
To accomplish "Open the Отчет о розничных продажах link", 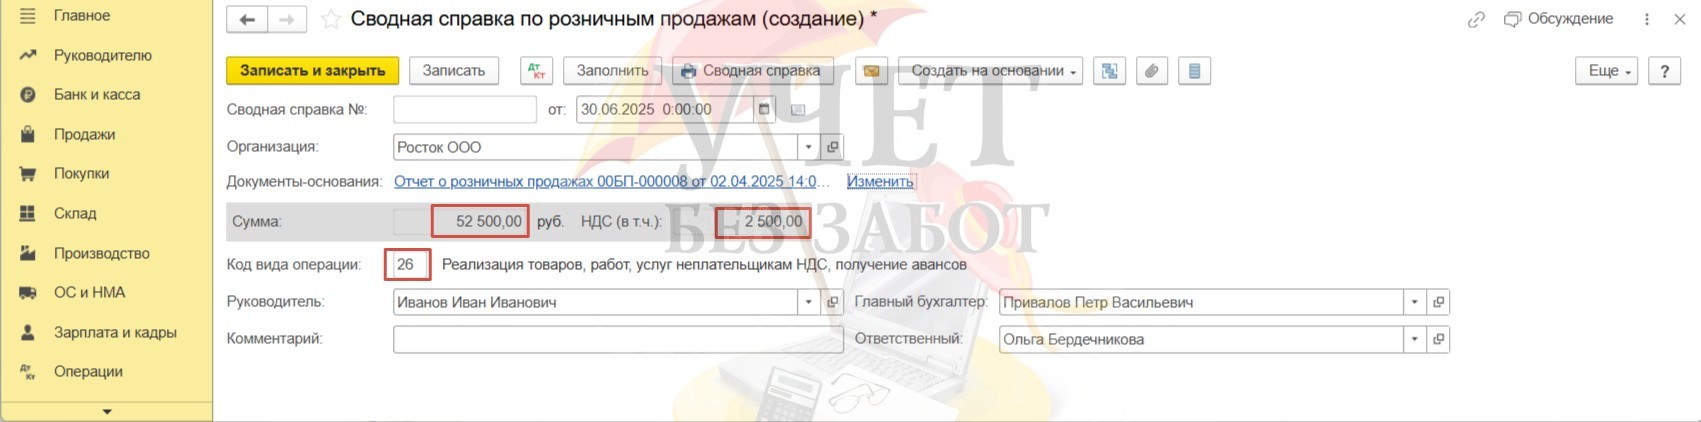I will click(x=612, y=182).
